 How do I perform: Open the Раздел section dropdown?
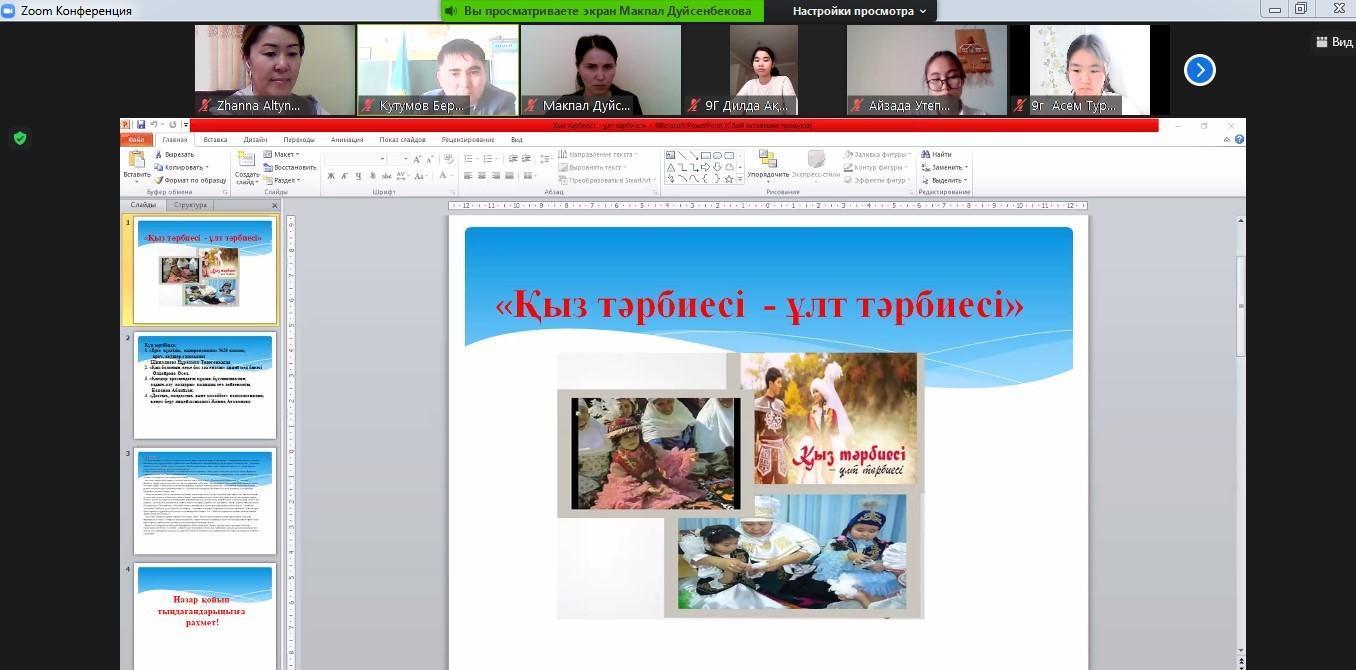283,180
